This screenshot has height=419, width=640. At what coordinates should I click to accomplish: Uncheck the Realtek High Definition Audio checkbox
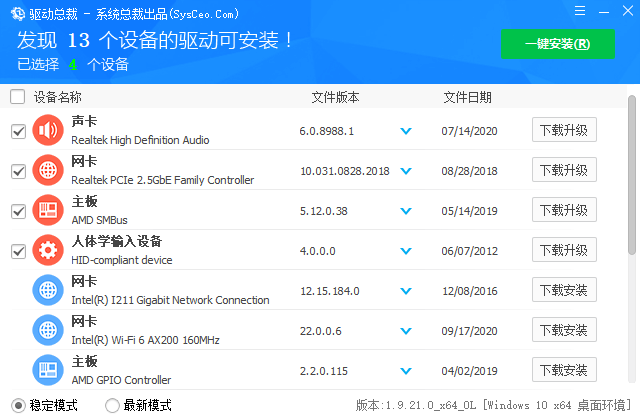coord(18,131)
